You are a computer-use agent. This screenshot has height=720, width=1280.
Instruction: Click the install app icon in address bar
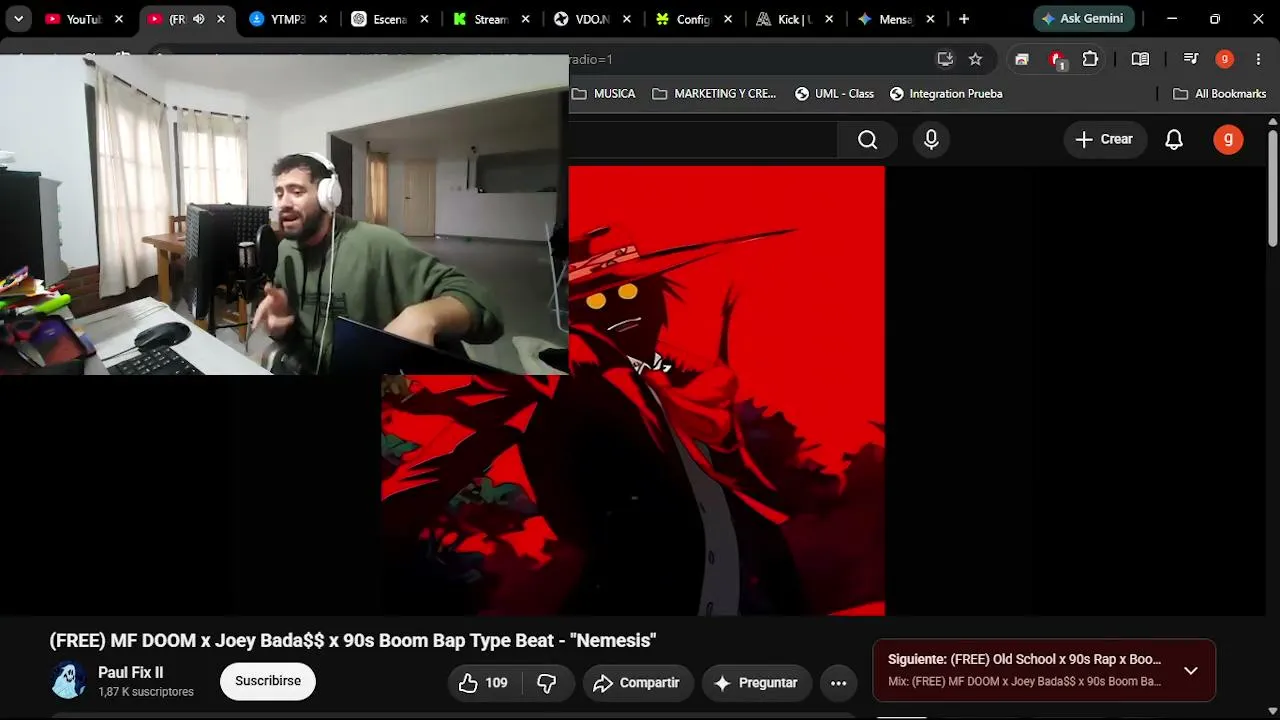945,59
